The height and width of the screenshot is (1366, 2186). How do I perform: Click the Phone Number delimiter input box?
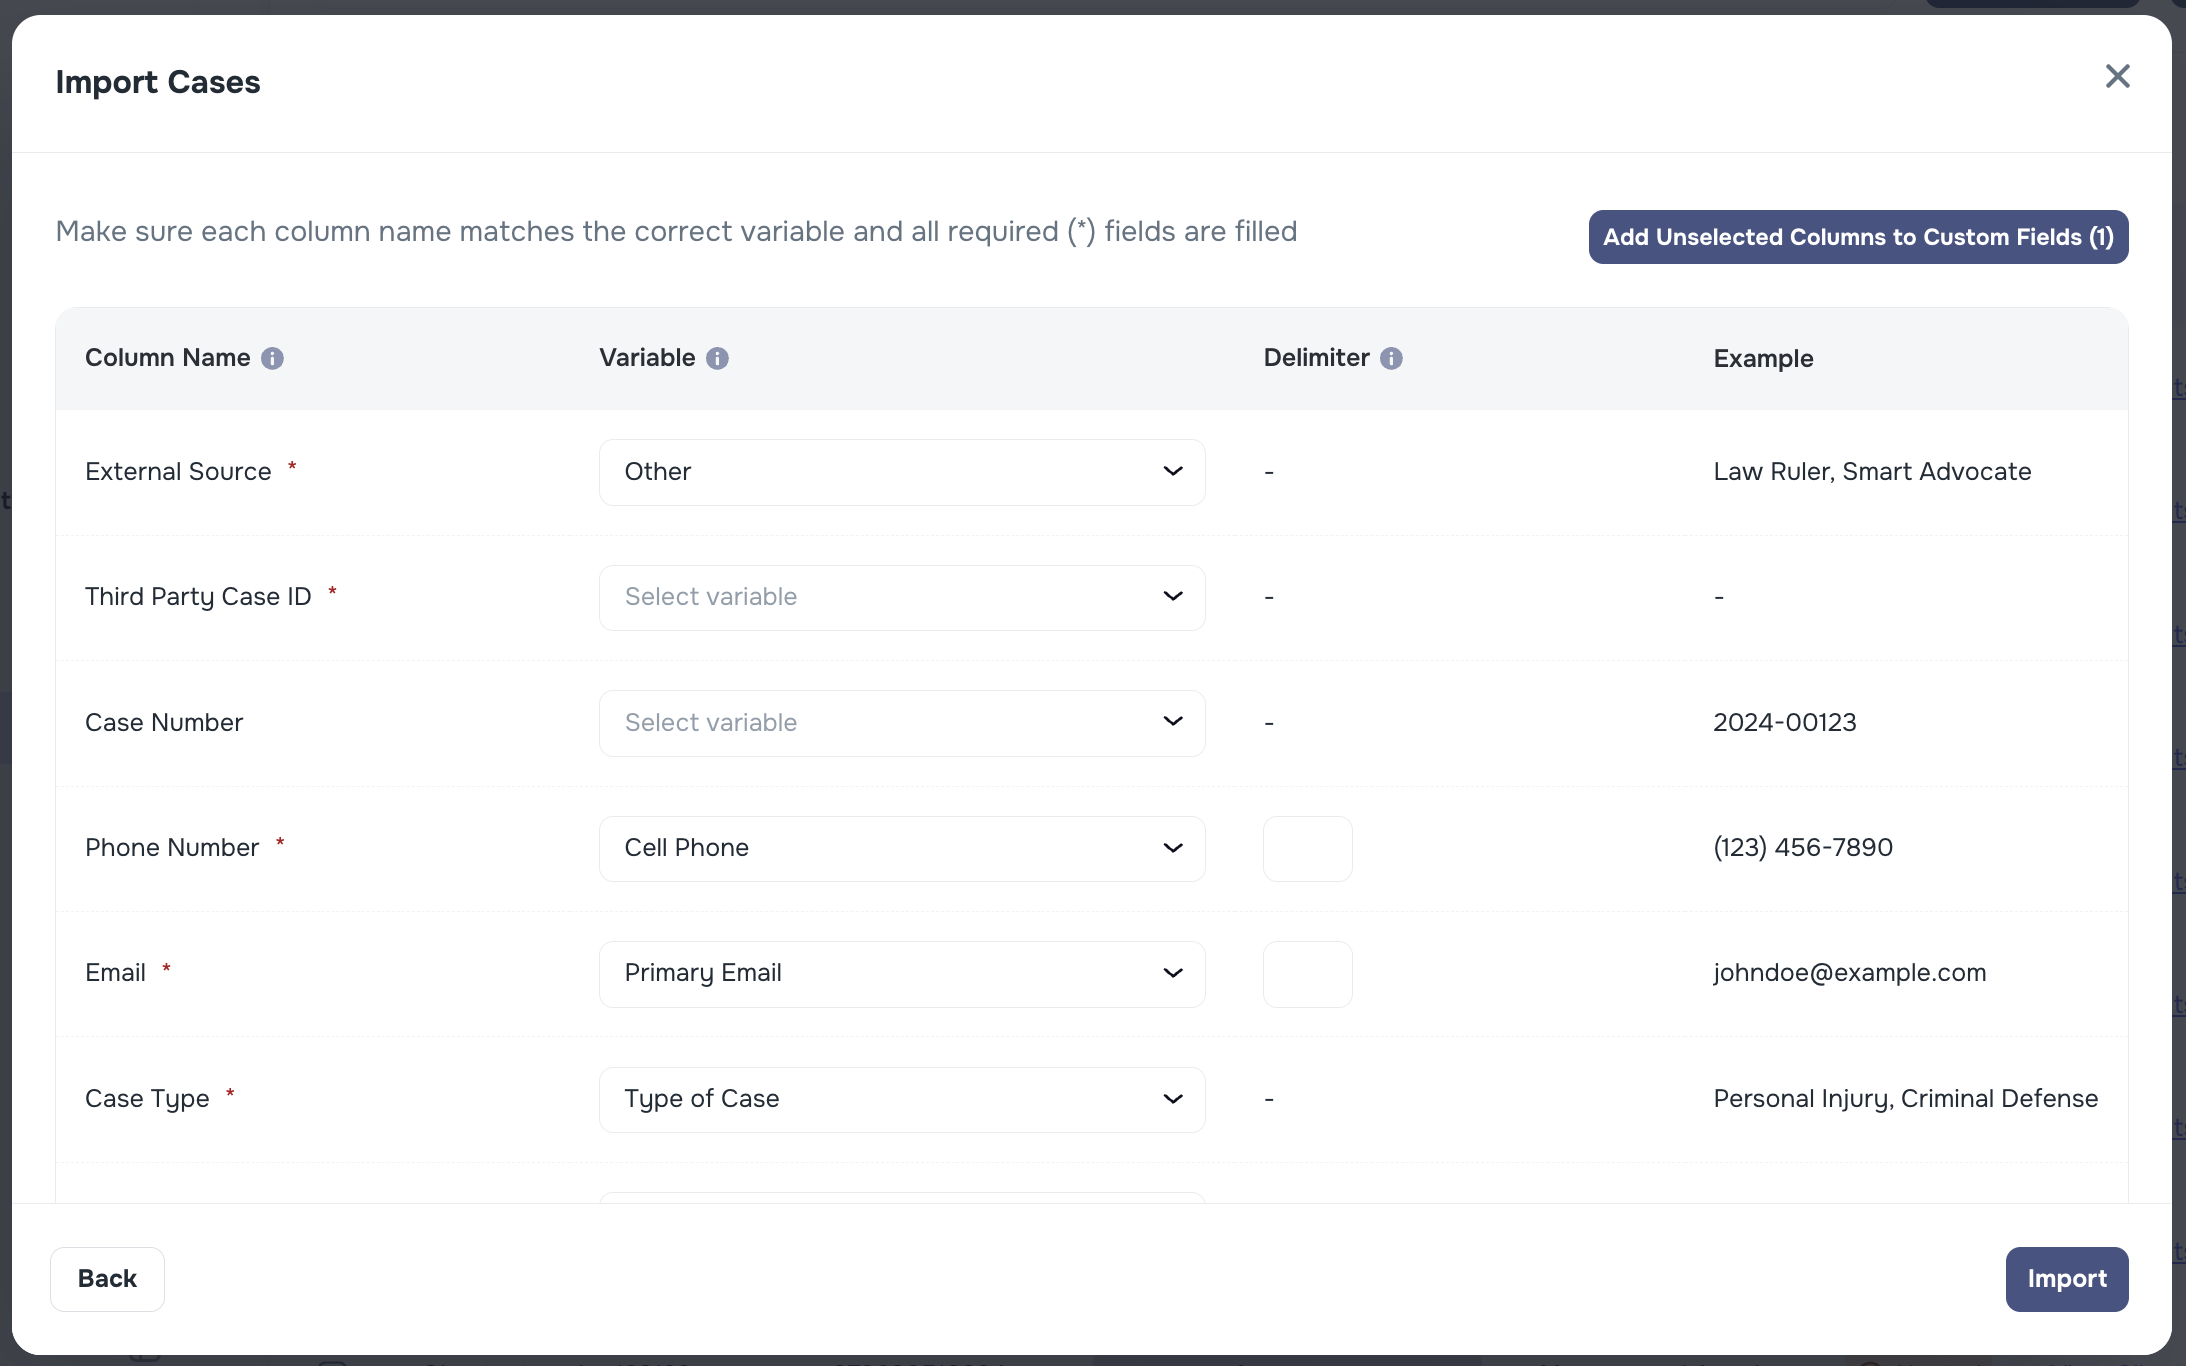click(x=1308, y=848)
